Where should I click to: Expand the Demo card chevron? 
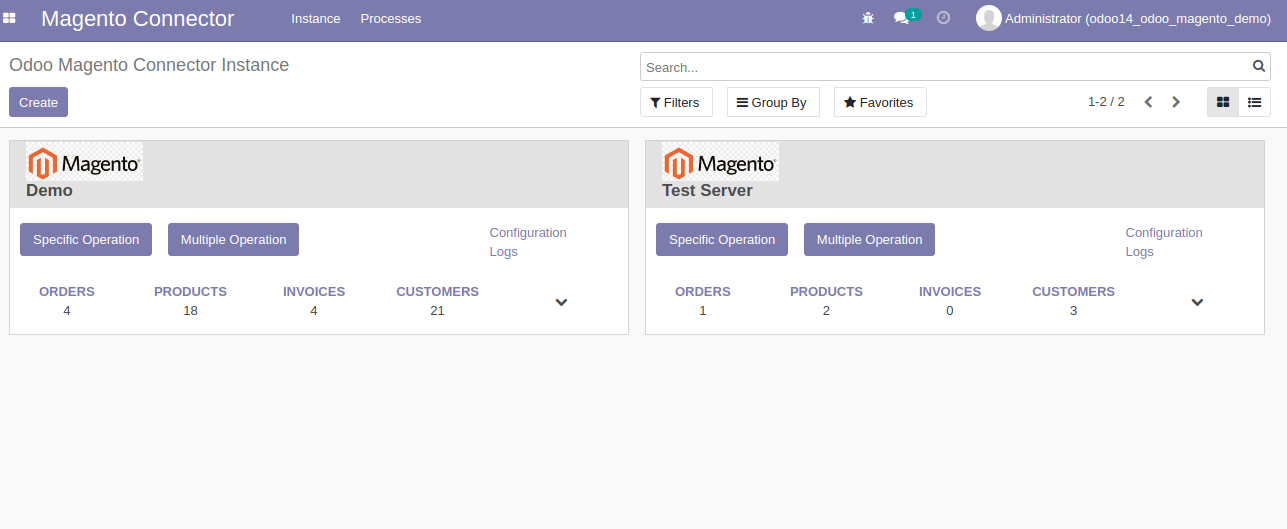[561, 302]
